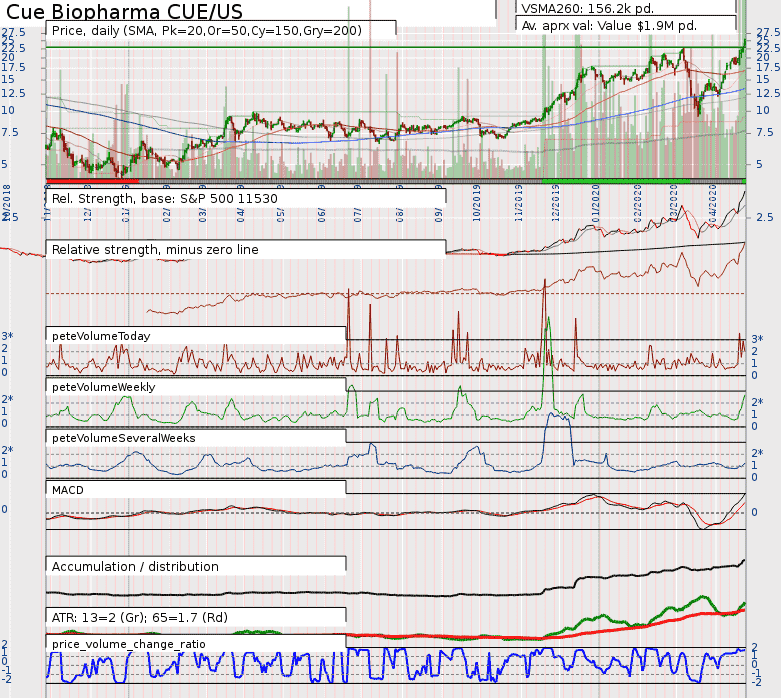Screen dimensions: 781x698
Task: Select the 'MACD' panel label
Action: [x=68, y=490]
